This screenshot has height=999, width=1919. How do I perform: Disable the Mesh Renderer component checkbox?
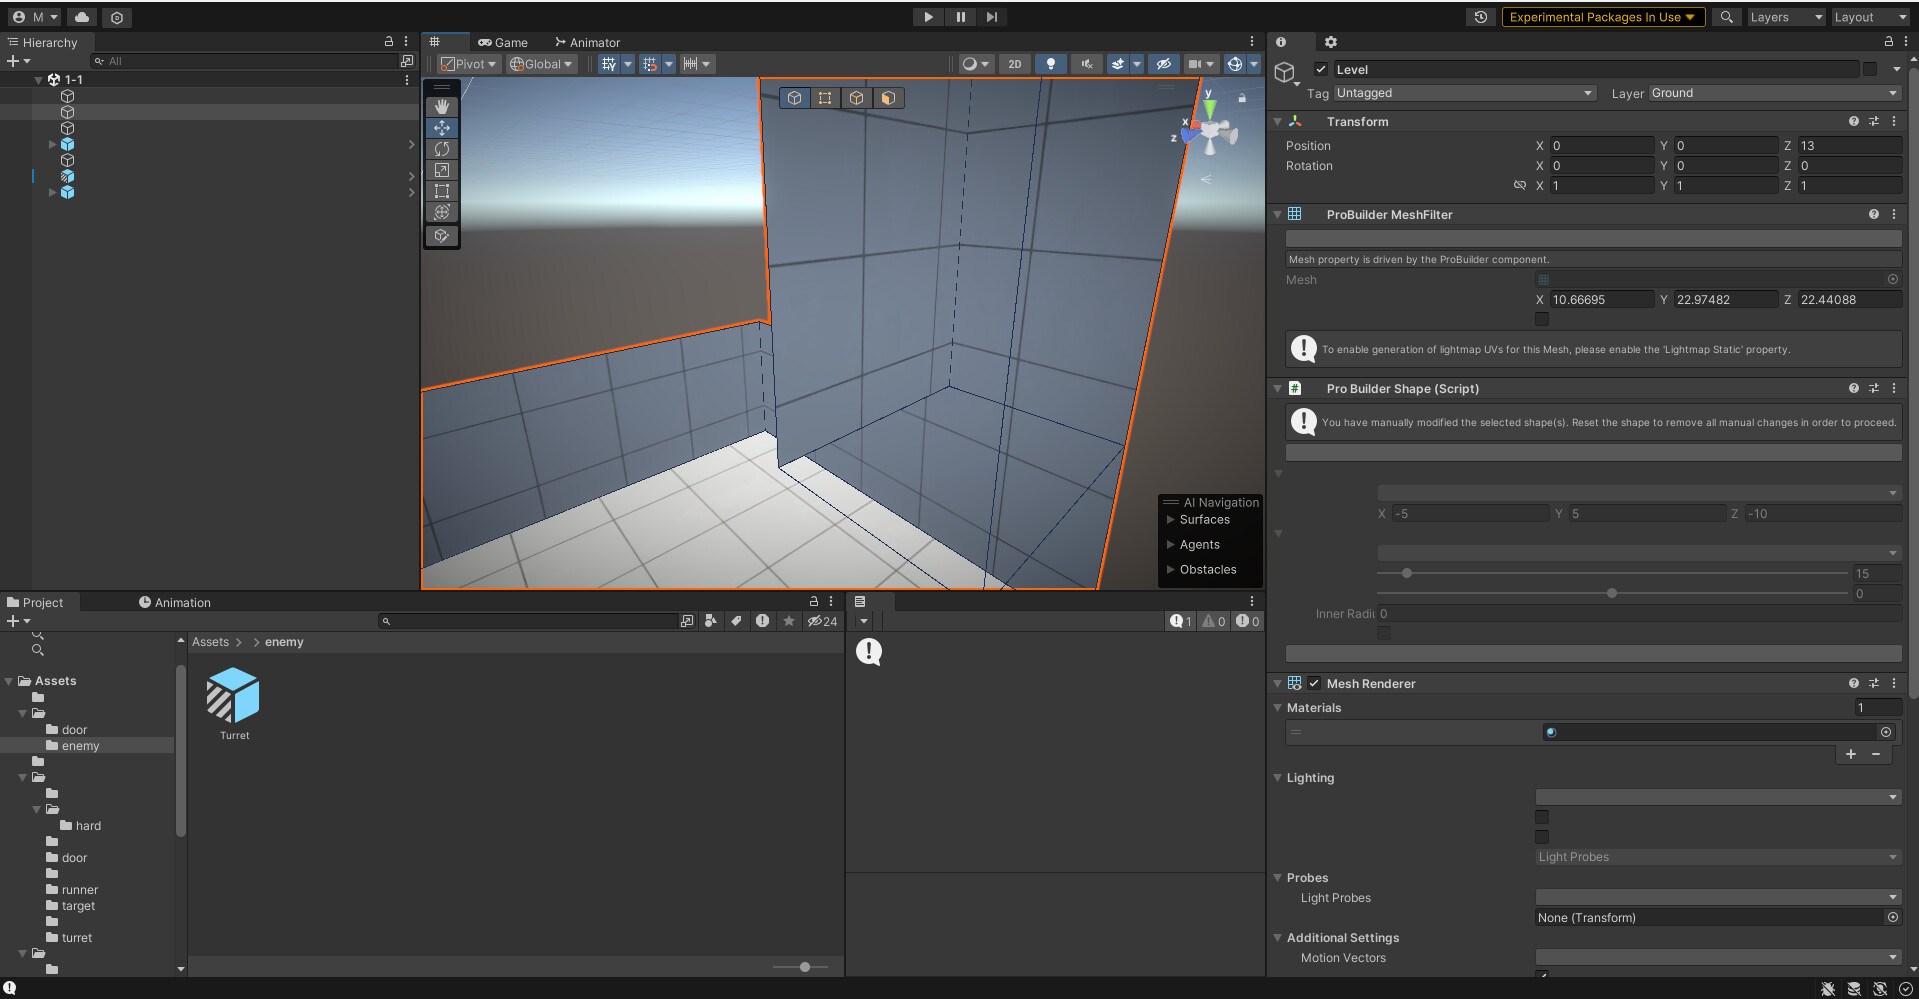pos(1313,683)
